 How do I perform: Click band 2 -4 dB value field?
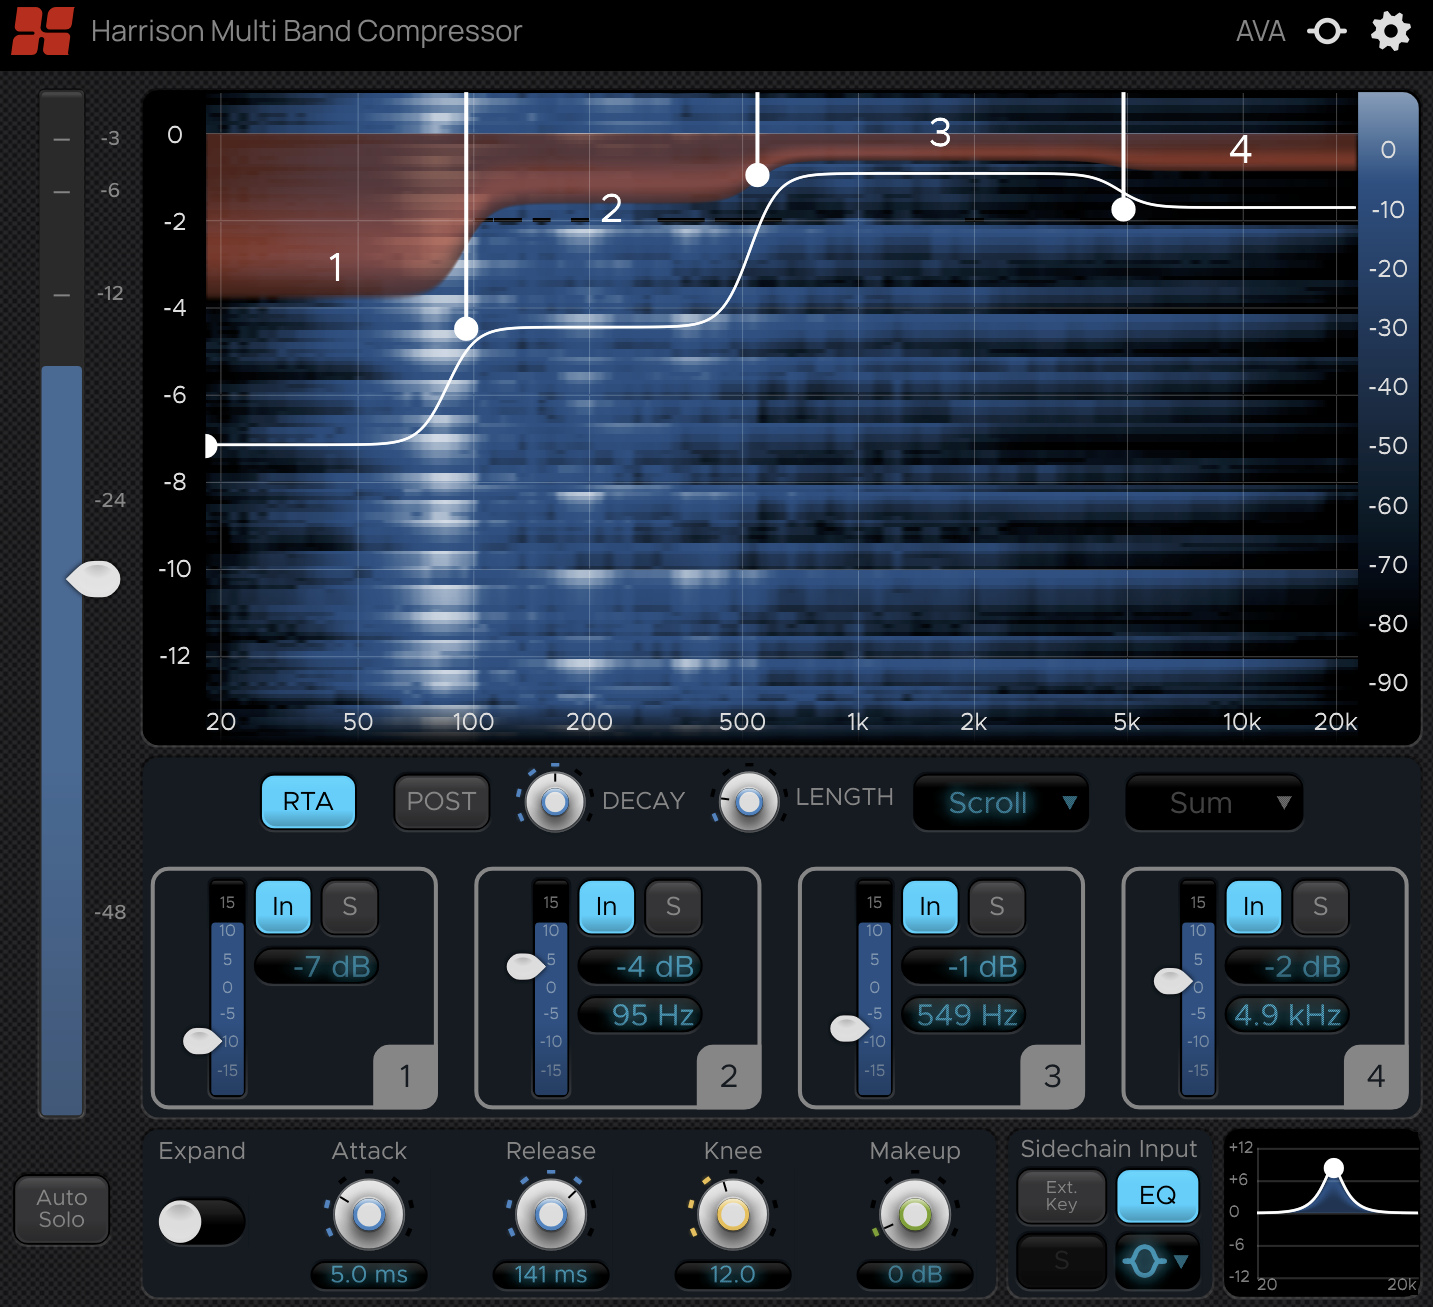click(x=641, y=966)
